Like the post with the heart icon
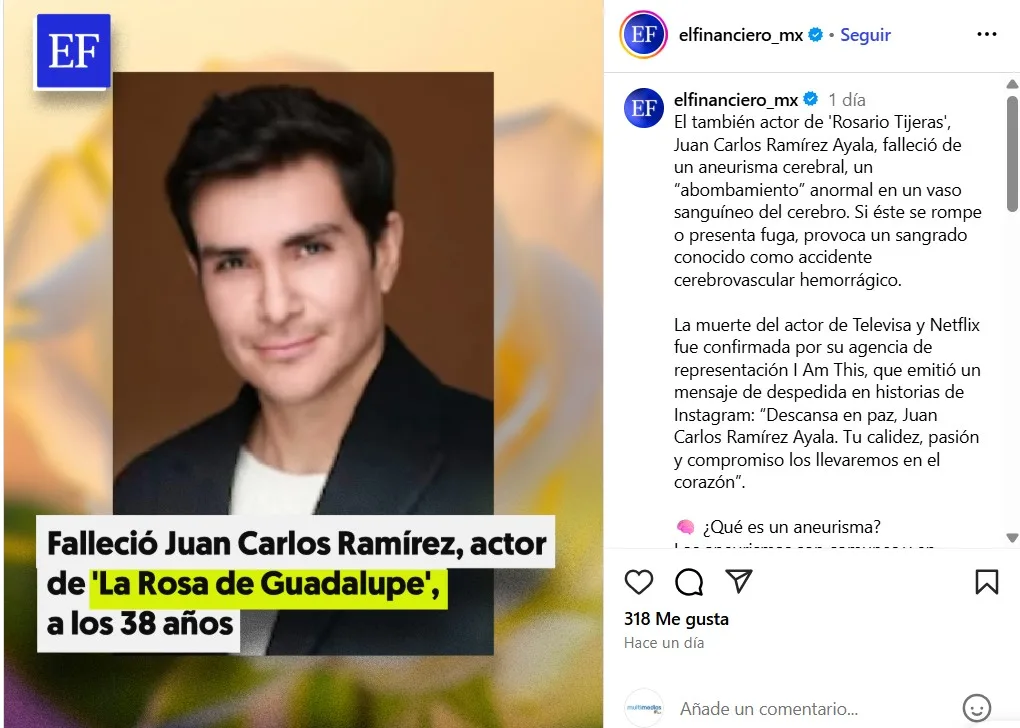The image size is (1020, 728). point(638,582)
